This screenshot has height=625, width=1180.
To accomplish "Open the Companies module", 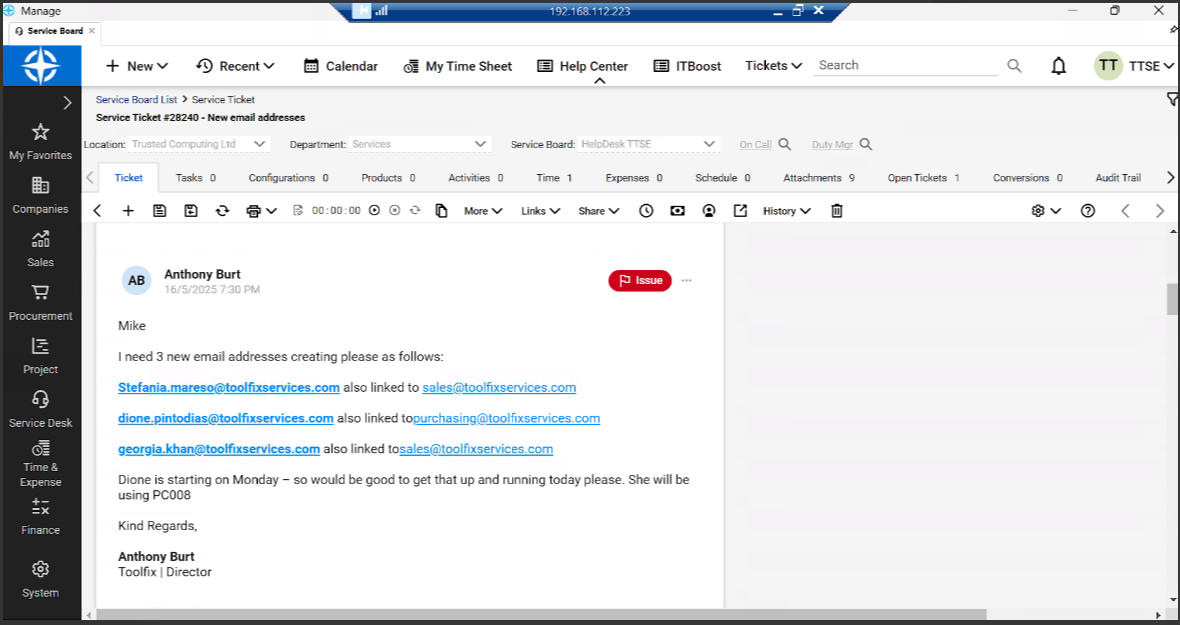I will click(41, 196).
